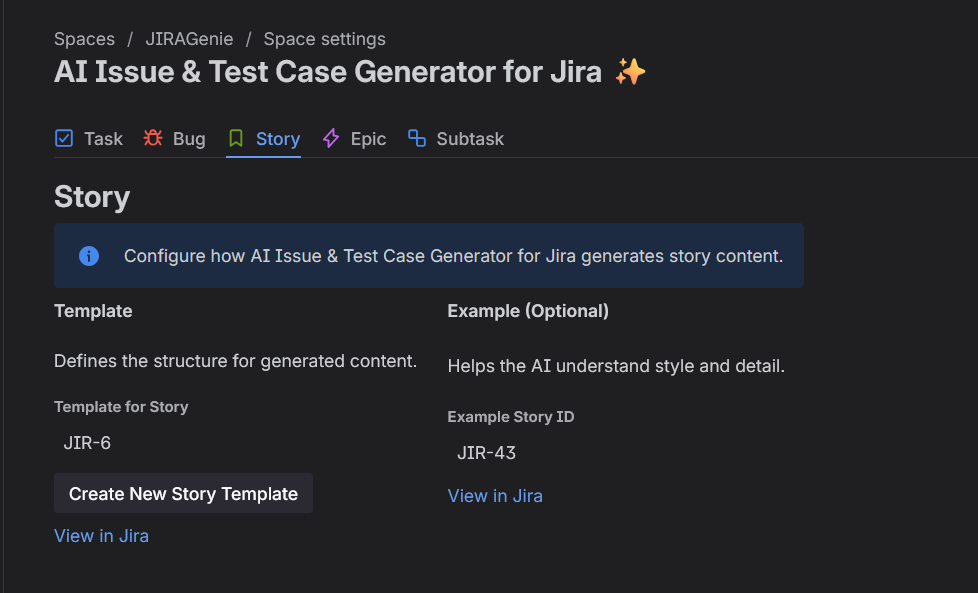The height and width of the screenshot is (593, 978).
Task: Open View in Jira under the template section
Action: click(x=101, y=535)
